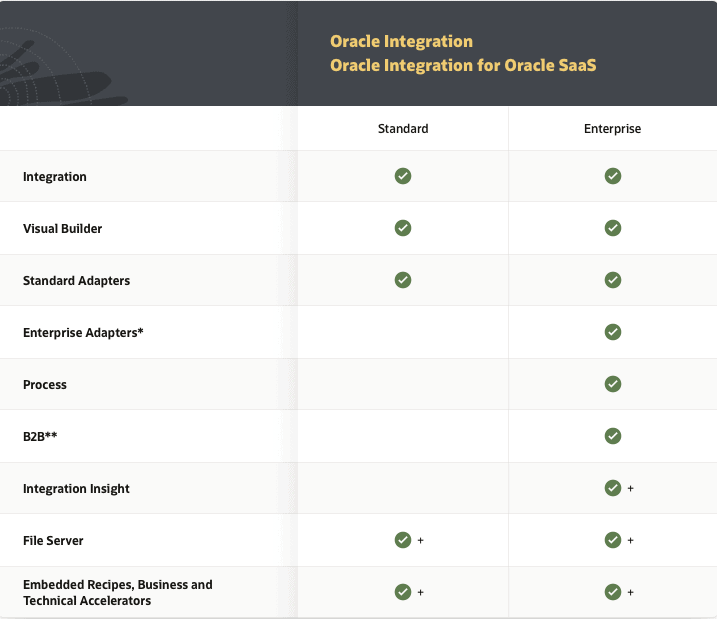Click the Oracle Integration heading

pyautogui.click(x=401, y=42)
